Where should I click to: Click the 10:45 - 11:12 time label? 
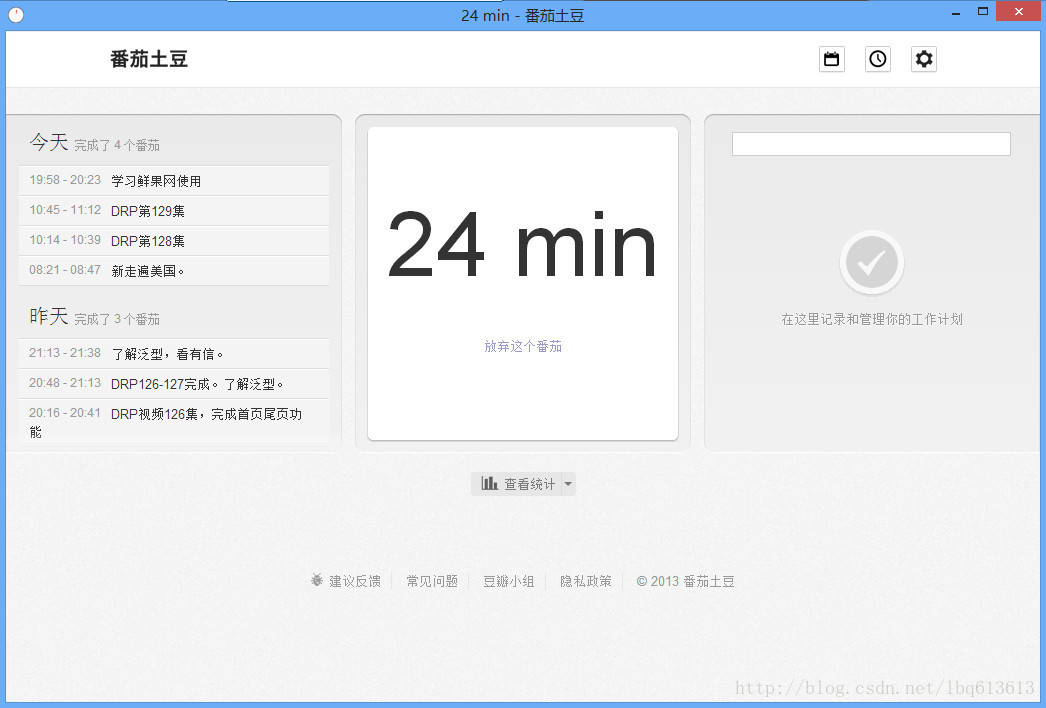pyautogui.click(x=65, y=210)
